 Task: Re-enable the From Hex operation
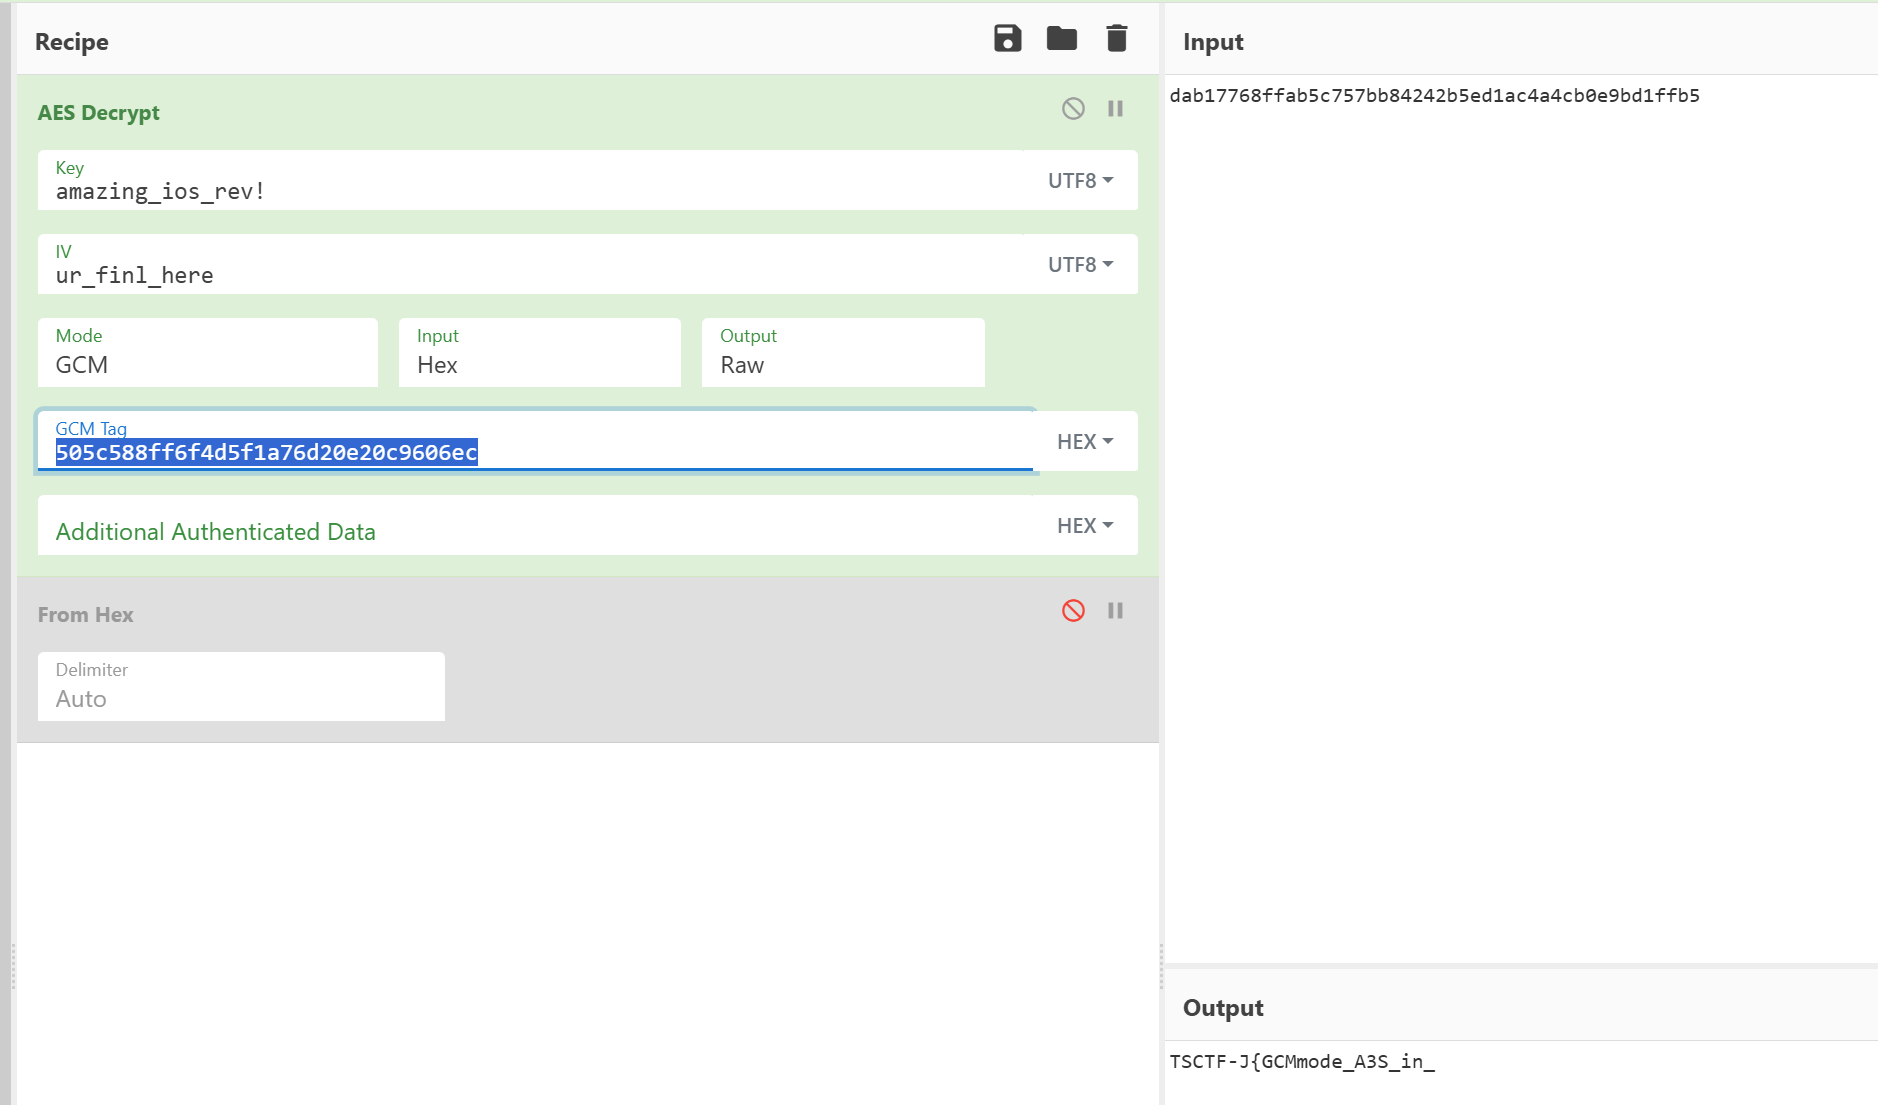[1073, 611]
